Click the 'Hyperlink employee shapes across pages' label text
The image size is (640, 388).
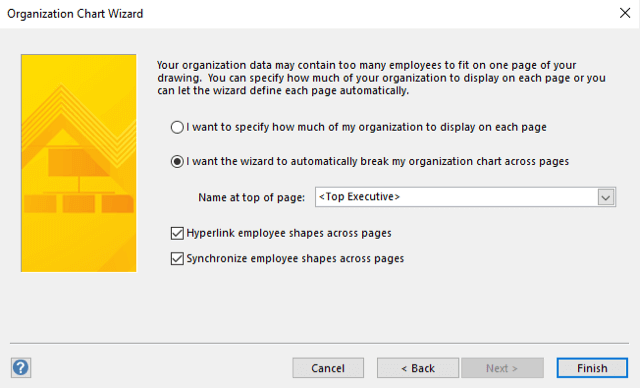(289, 233)
